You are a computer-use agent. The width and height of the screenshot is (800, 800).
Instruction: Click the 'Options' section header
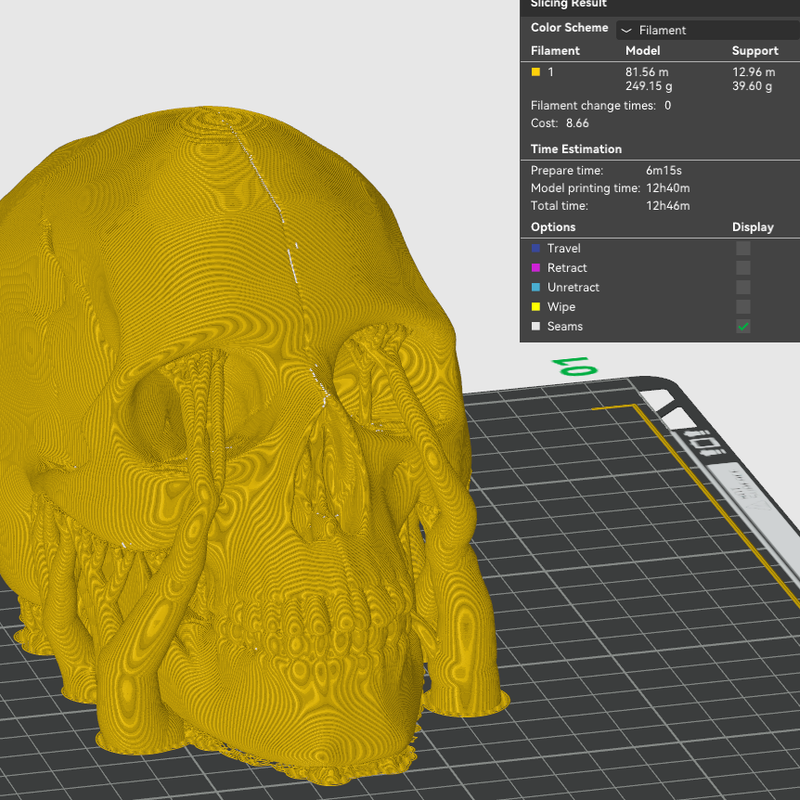[553, 227]
